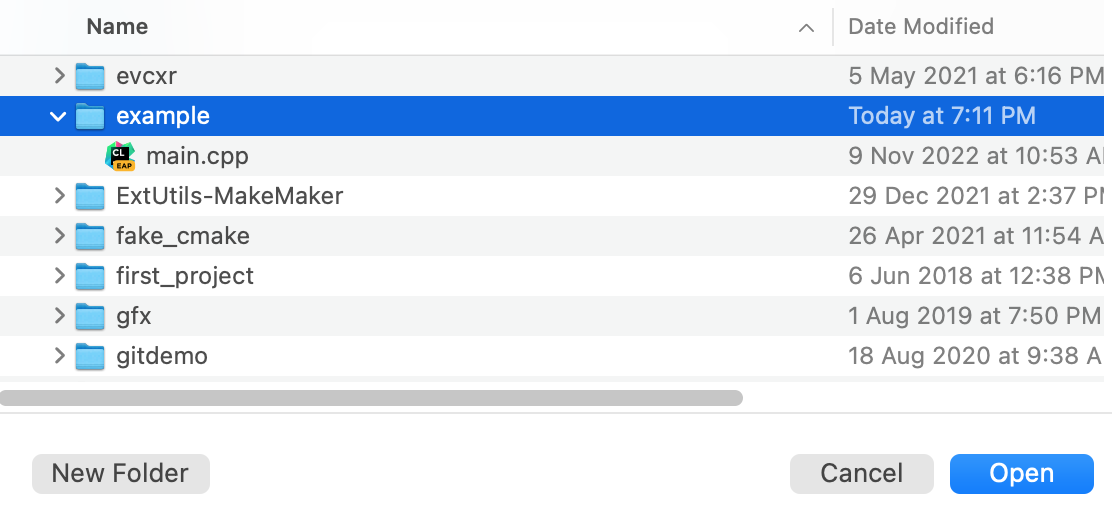This screenshot has height=514, width=1112.
Task: Click the gitdemo folder icon
Action: (x=90, y=356)
